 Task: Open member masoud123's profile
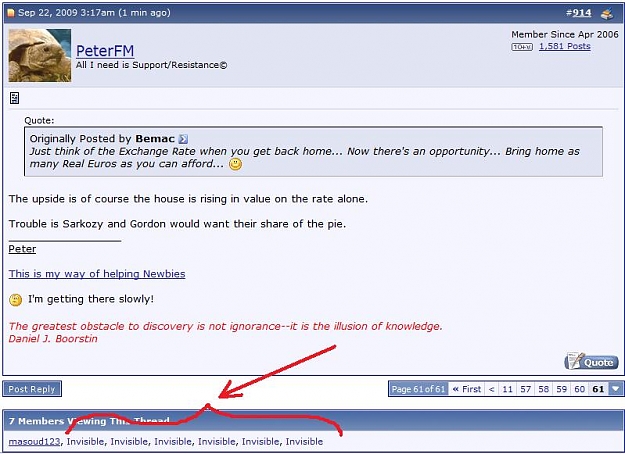(34, 442)
